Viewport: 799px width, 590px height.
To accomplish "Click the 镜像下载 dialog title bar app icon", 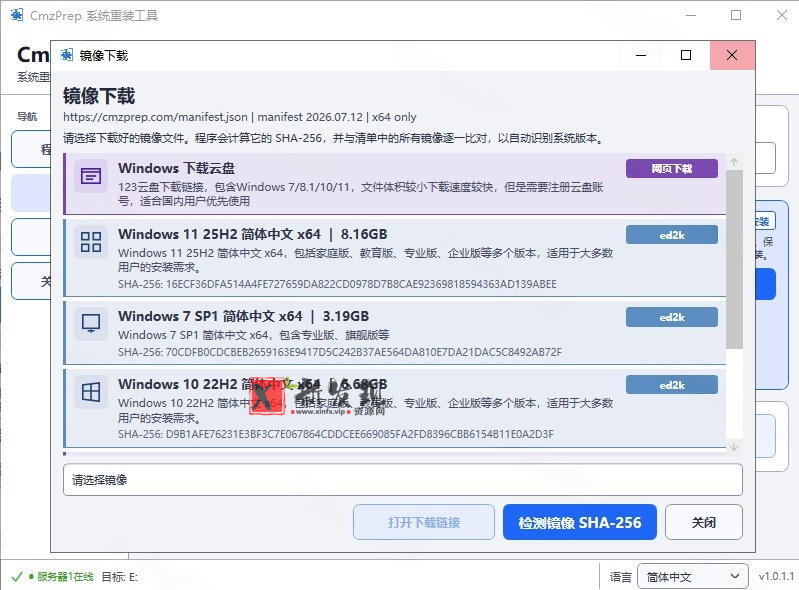I will 67,55.
